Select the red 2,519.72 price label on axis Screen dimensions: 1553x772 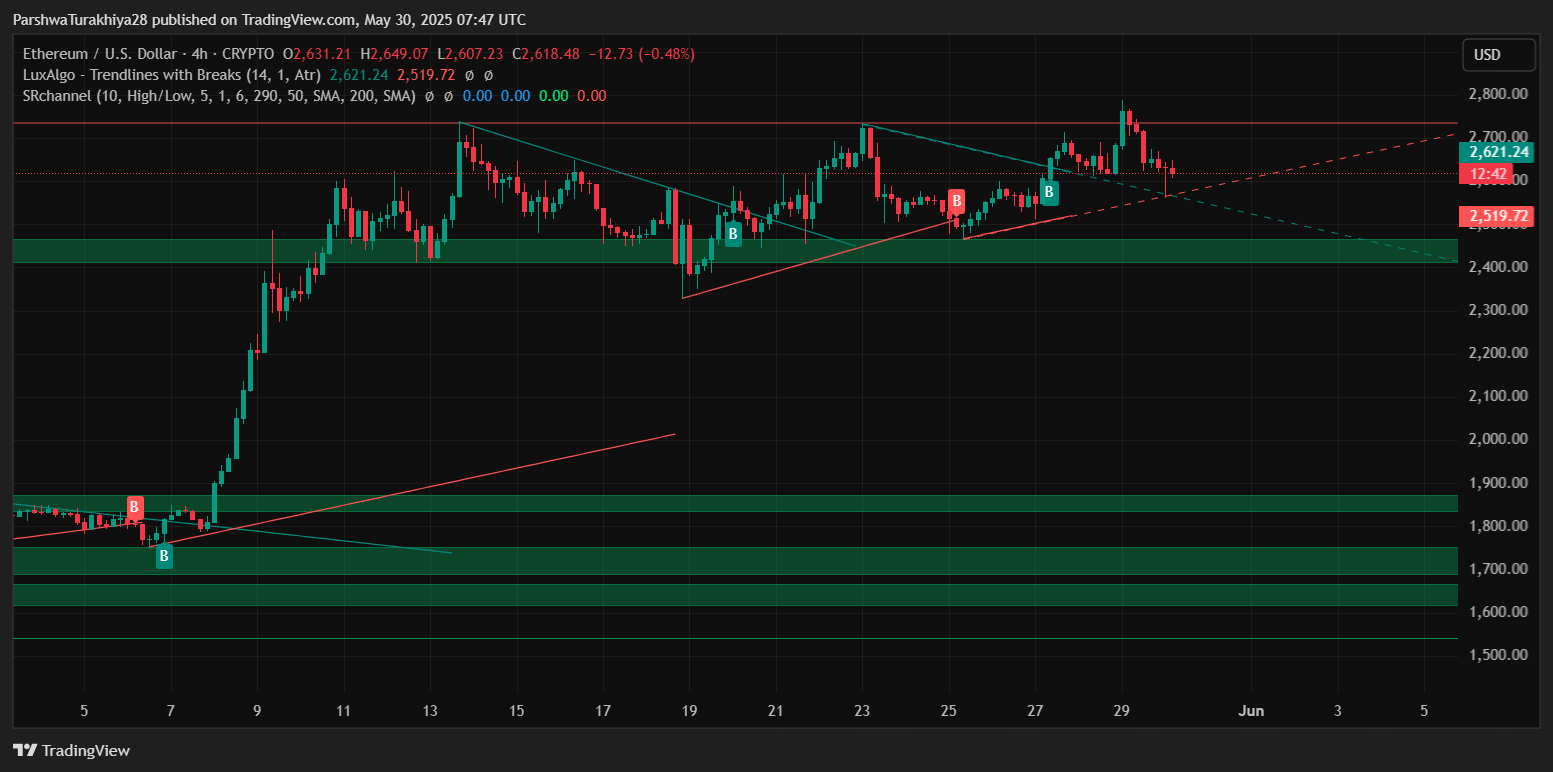click(1495, 216)
